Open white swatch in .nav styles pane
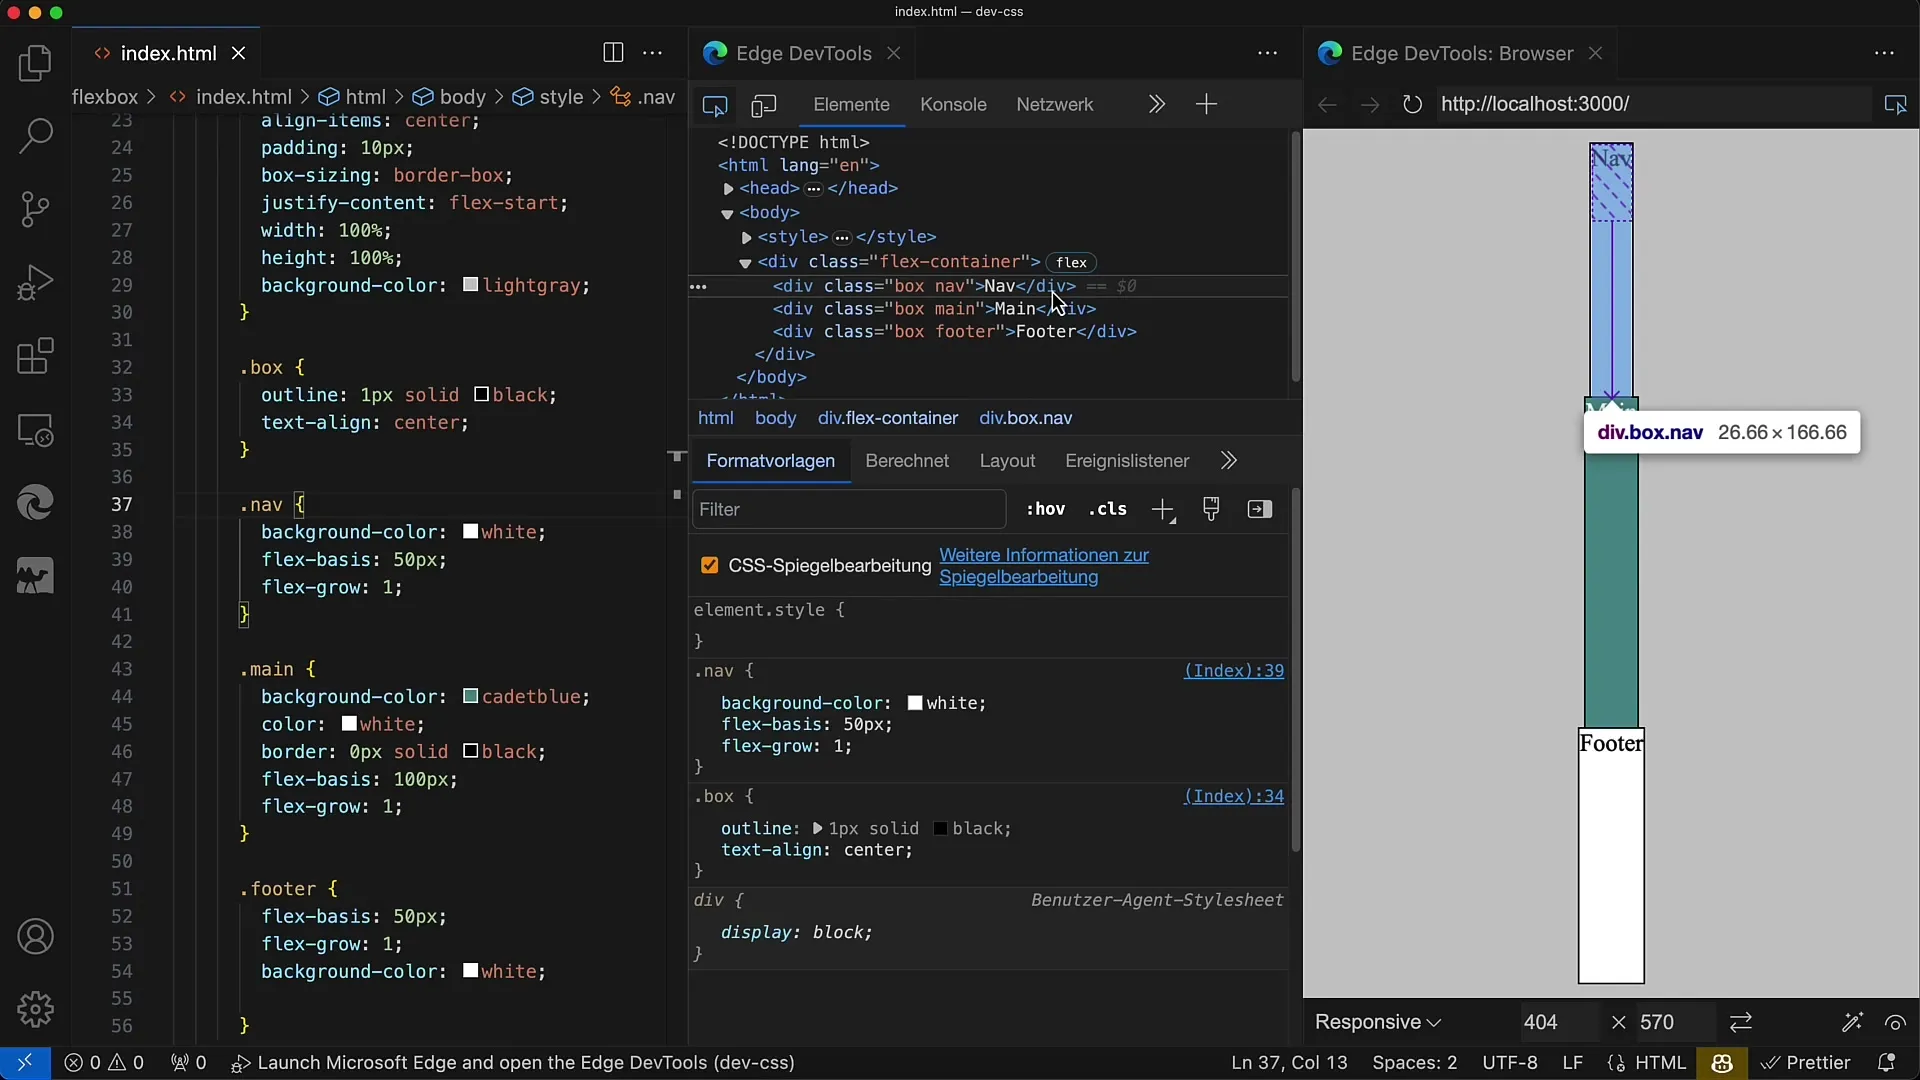1920x1080 pixels. [x=914, y=703]
